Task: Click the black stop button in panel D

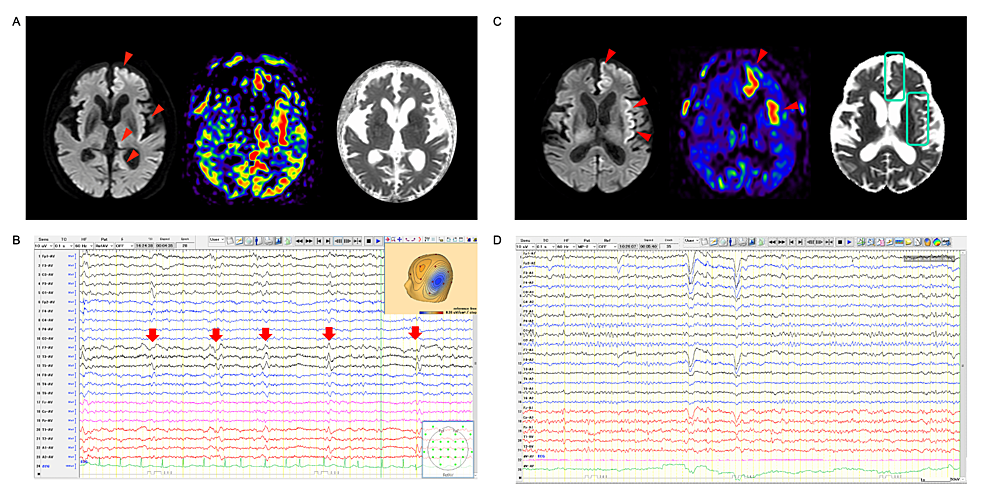Action: [x=840, y=241]
